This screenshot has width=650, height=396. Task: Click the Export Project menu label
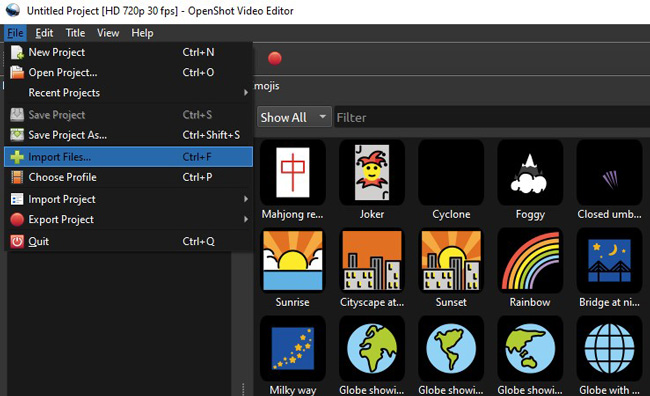pyautogui.click(x=61, y=219)
